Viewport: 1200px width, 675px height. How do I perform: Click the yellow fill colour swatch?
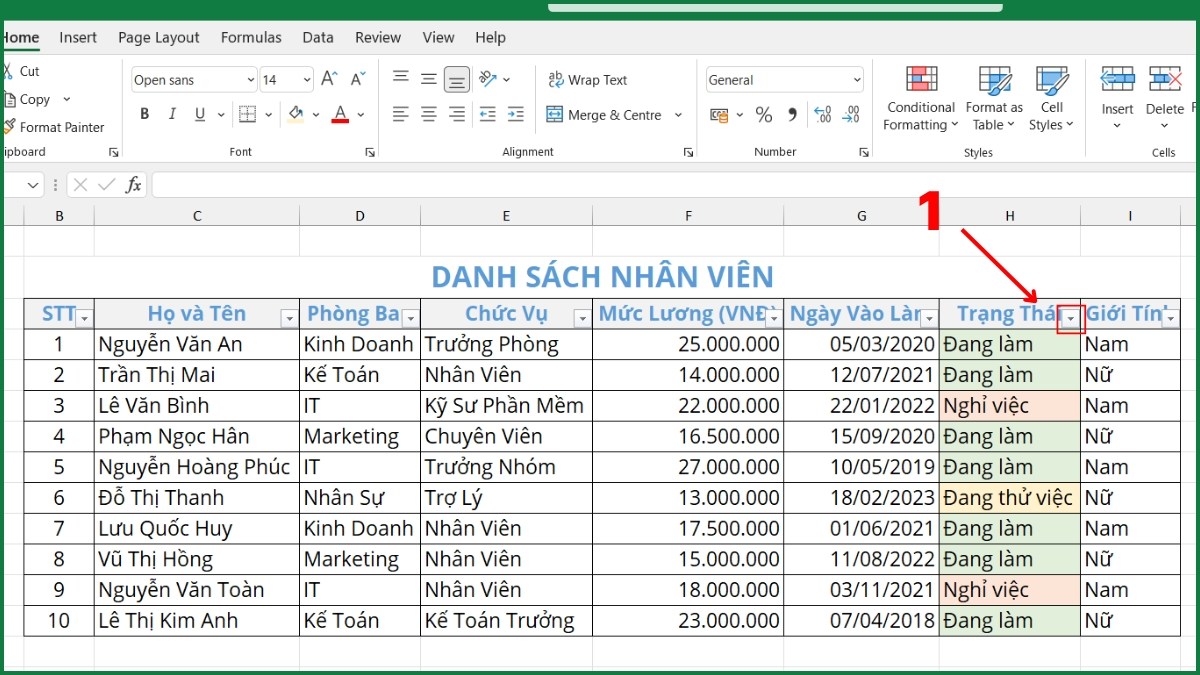tap(296, 115)
